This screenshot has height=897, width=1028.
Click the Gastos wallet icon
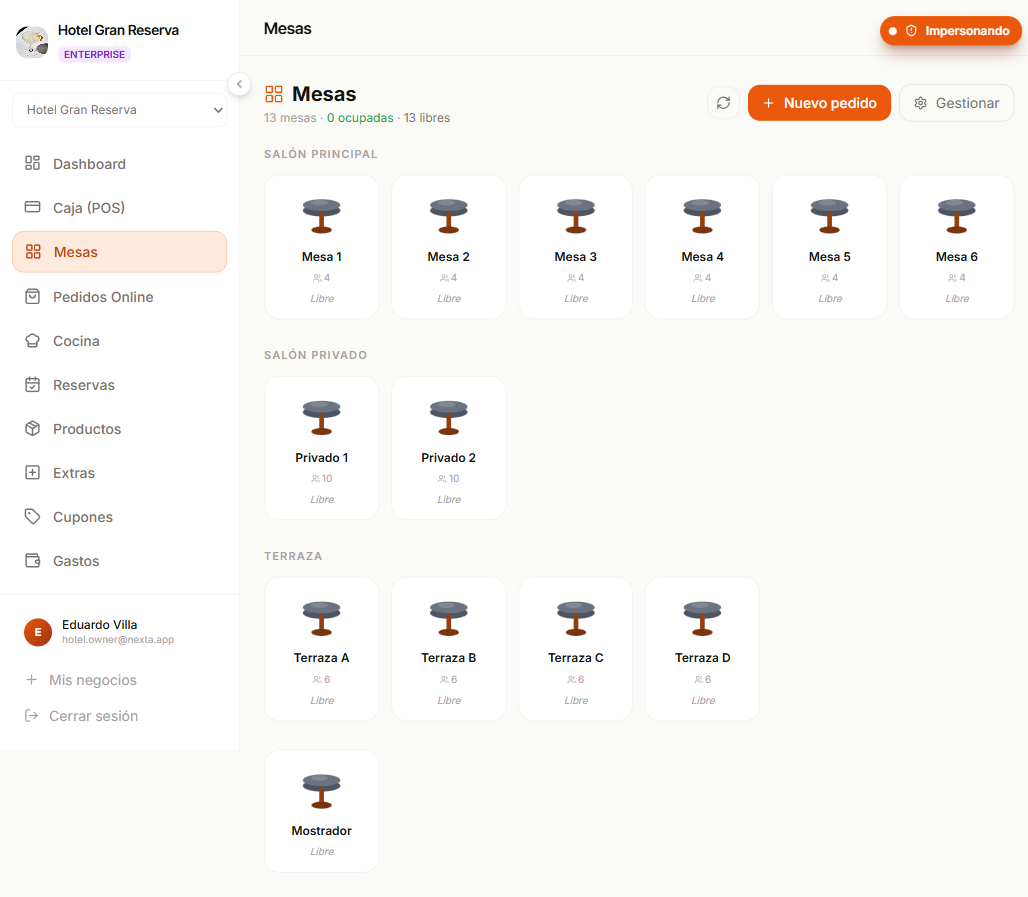coord(32,561)
